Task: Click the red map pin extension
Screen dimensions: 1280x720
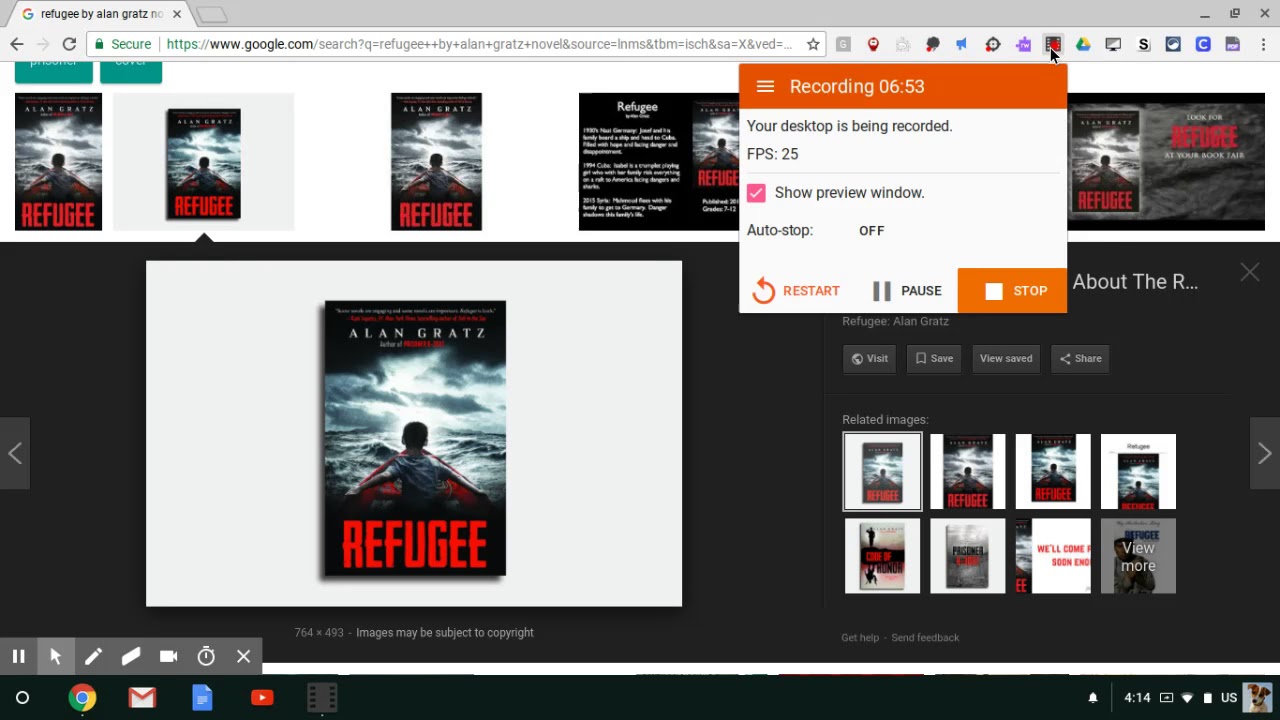Action: click(x=873, y=44)
